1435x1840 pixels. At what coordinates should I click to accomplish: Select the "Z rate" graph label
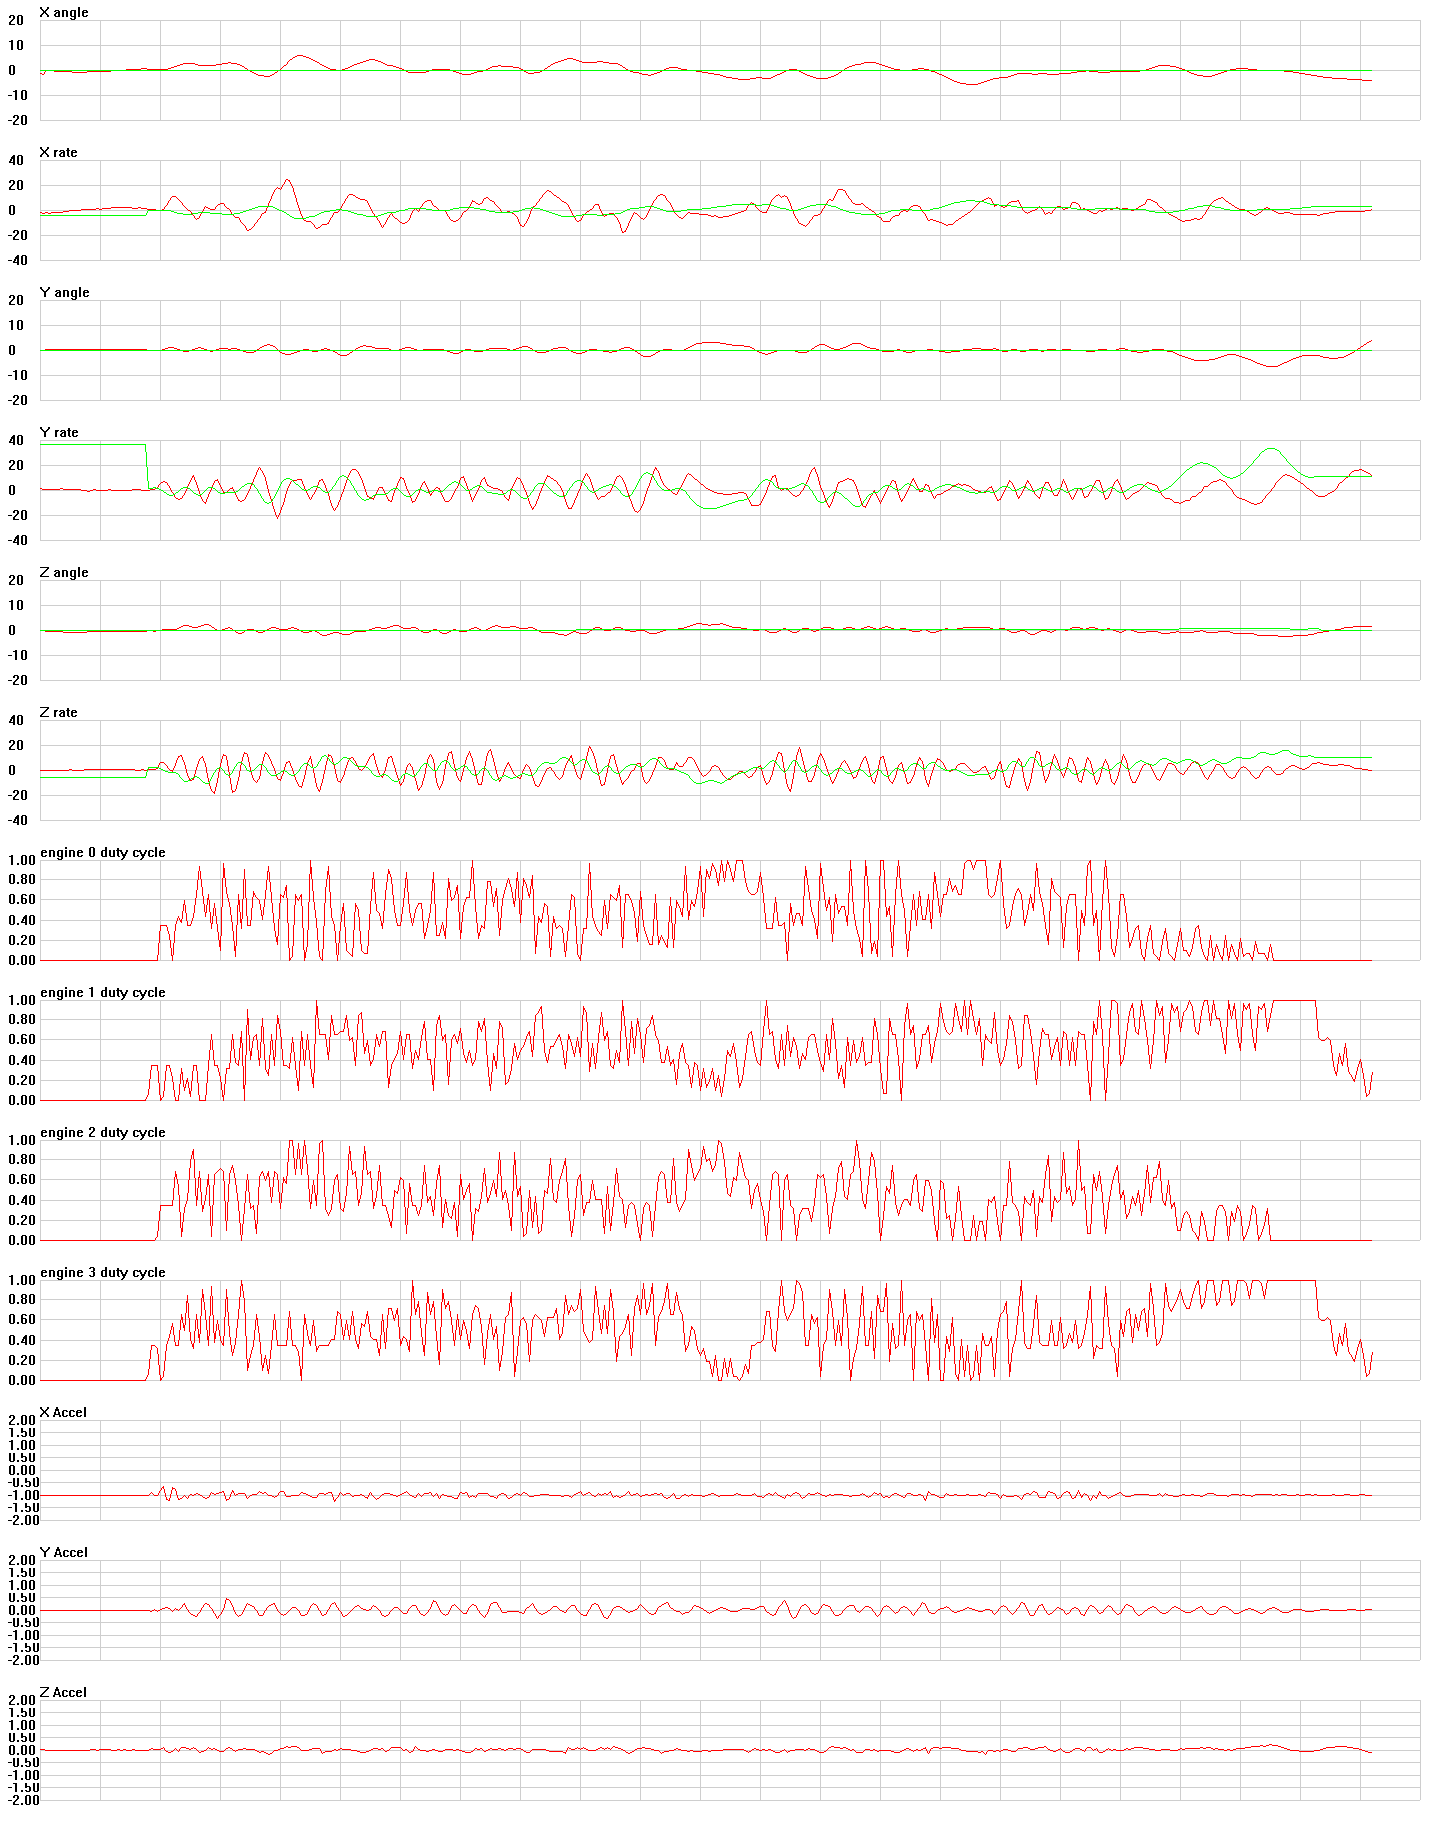(x=58, y=713)
